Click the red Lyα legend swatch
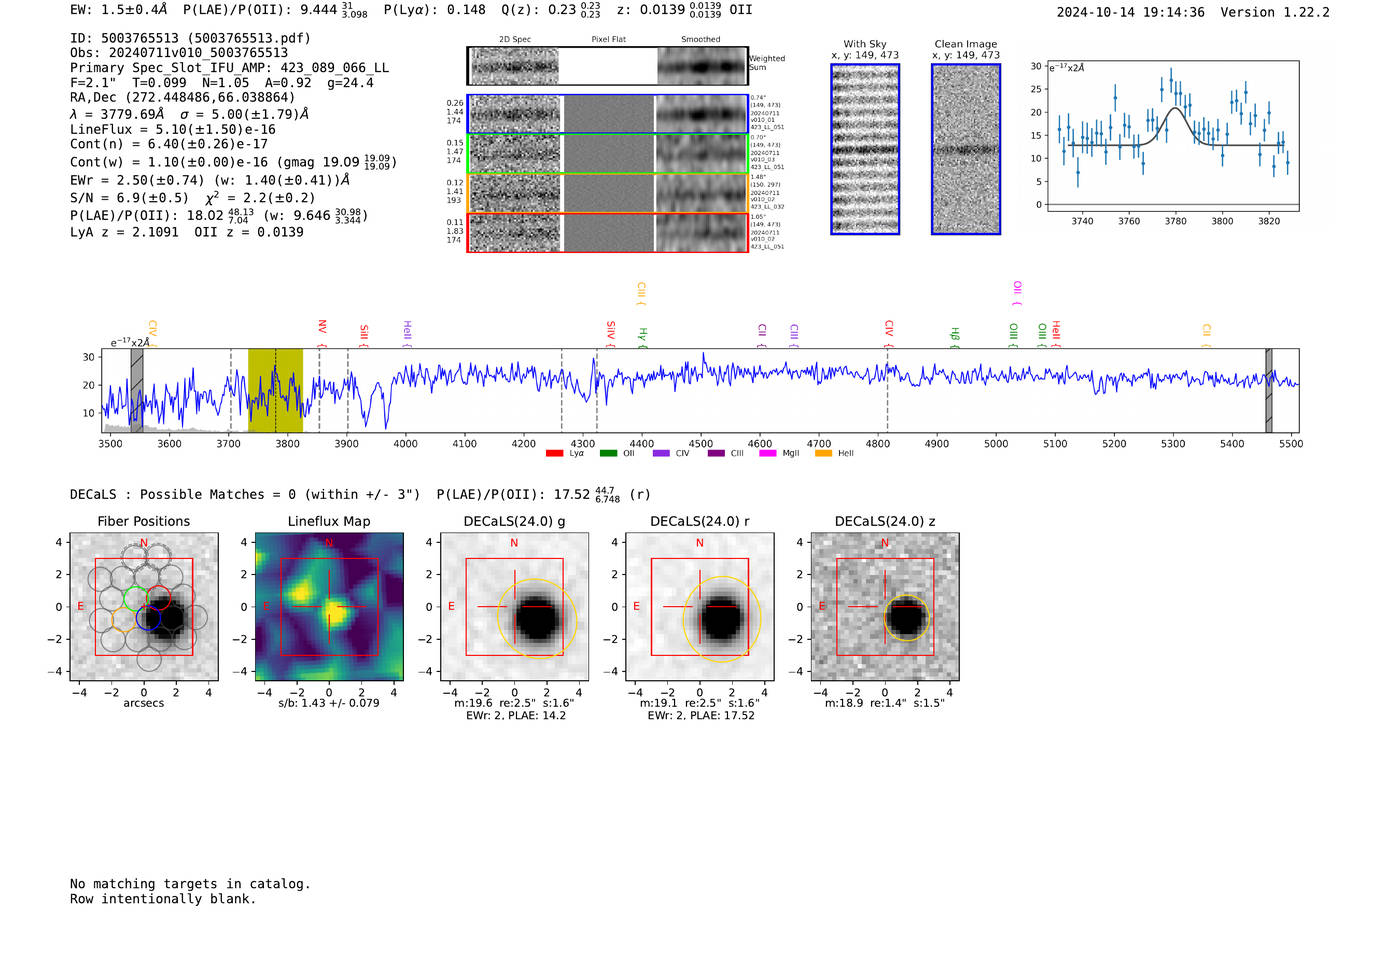 554,453
